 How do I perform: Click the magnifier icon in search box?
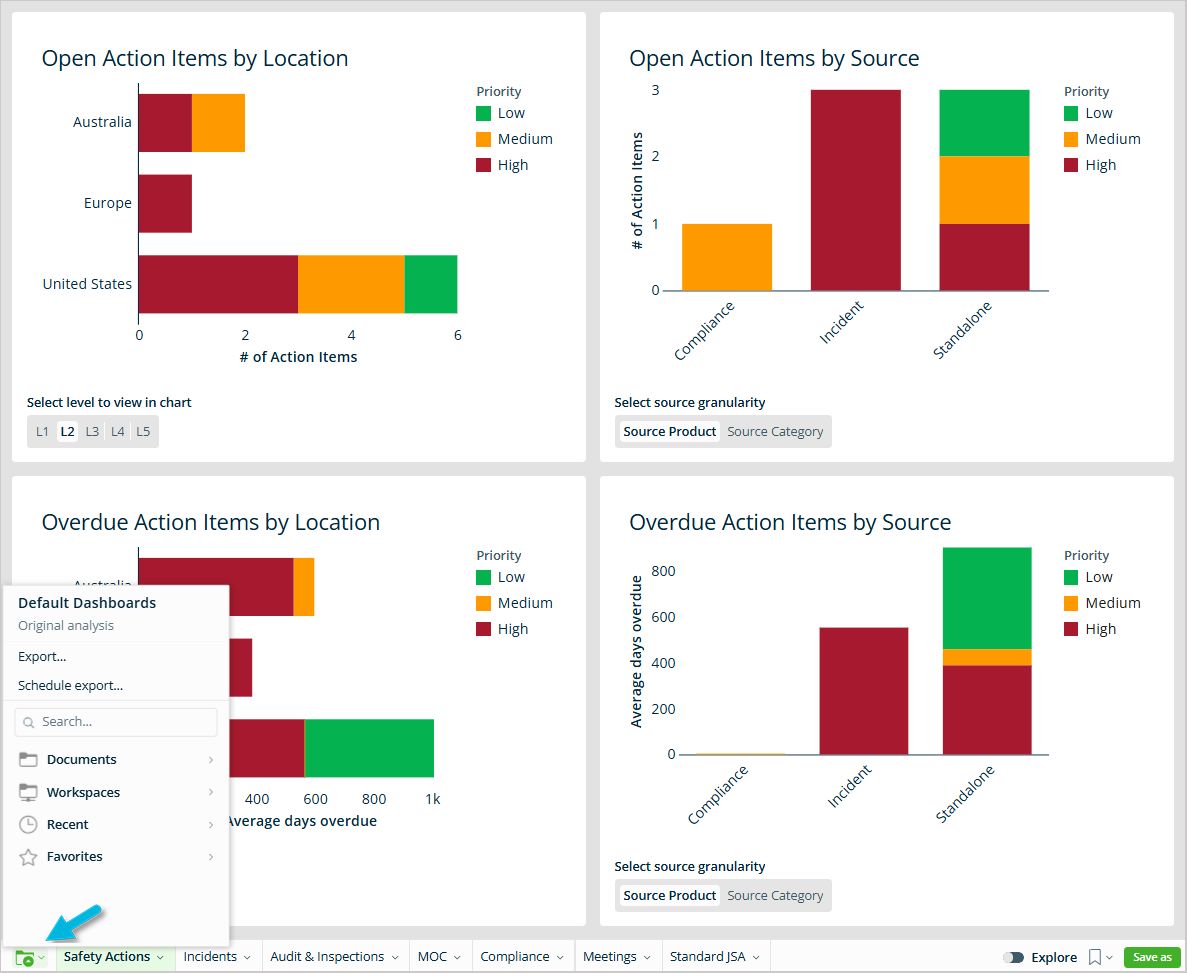29,722
